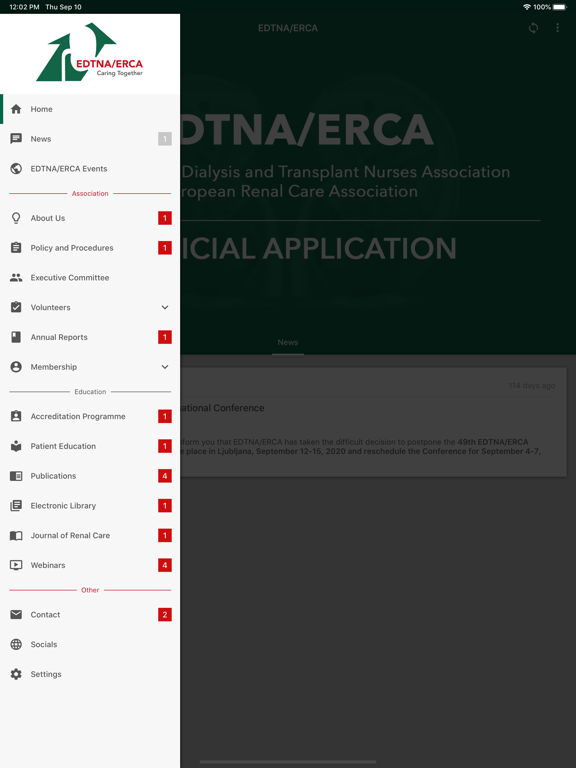This screenshot has height=768, width=576.
Task: Click the Patient Education reader icon
Action: 16,446
